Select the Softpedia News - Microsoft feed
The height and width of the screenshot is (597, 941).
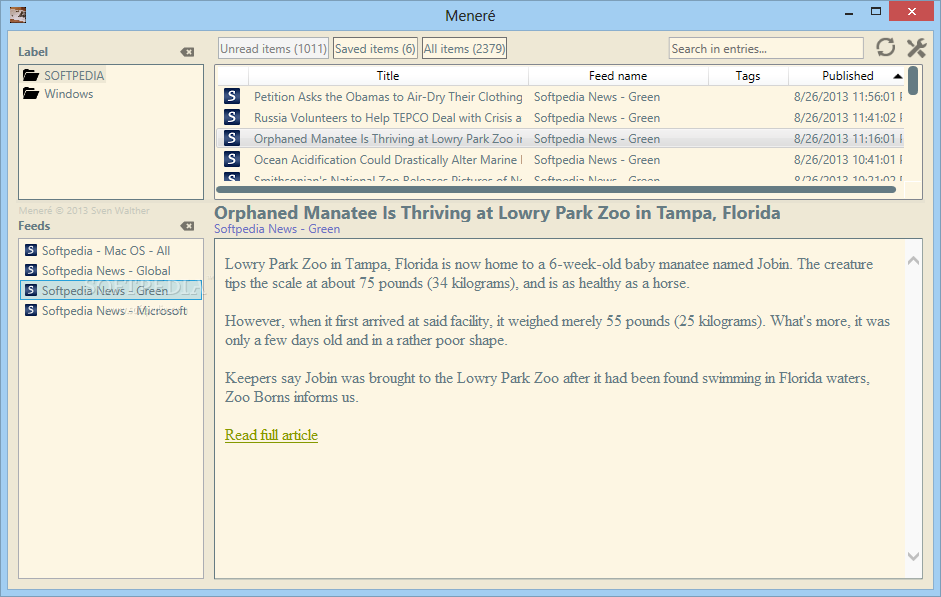coord(115,310)
